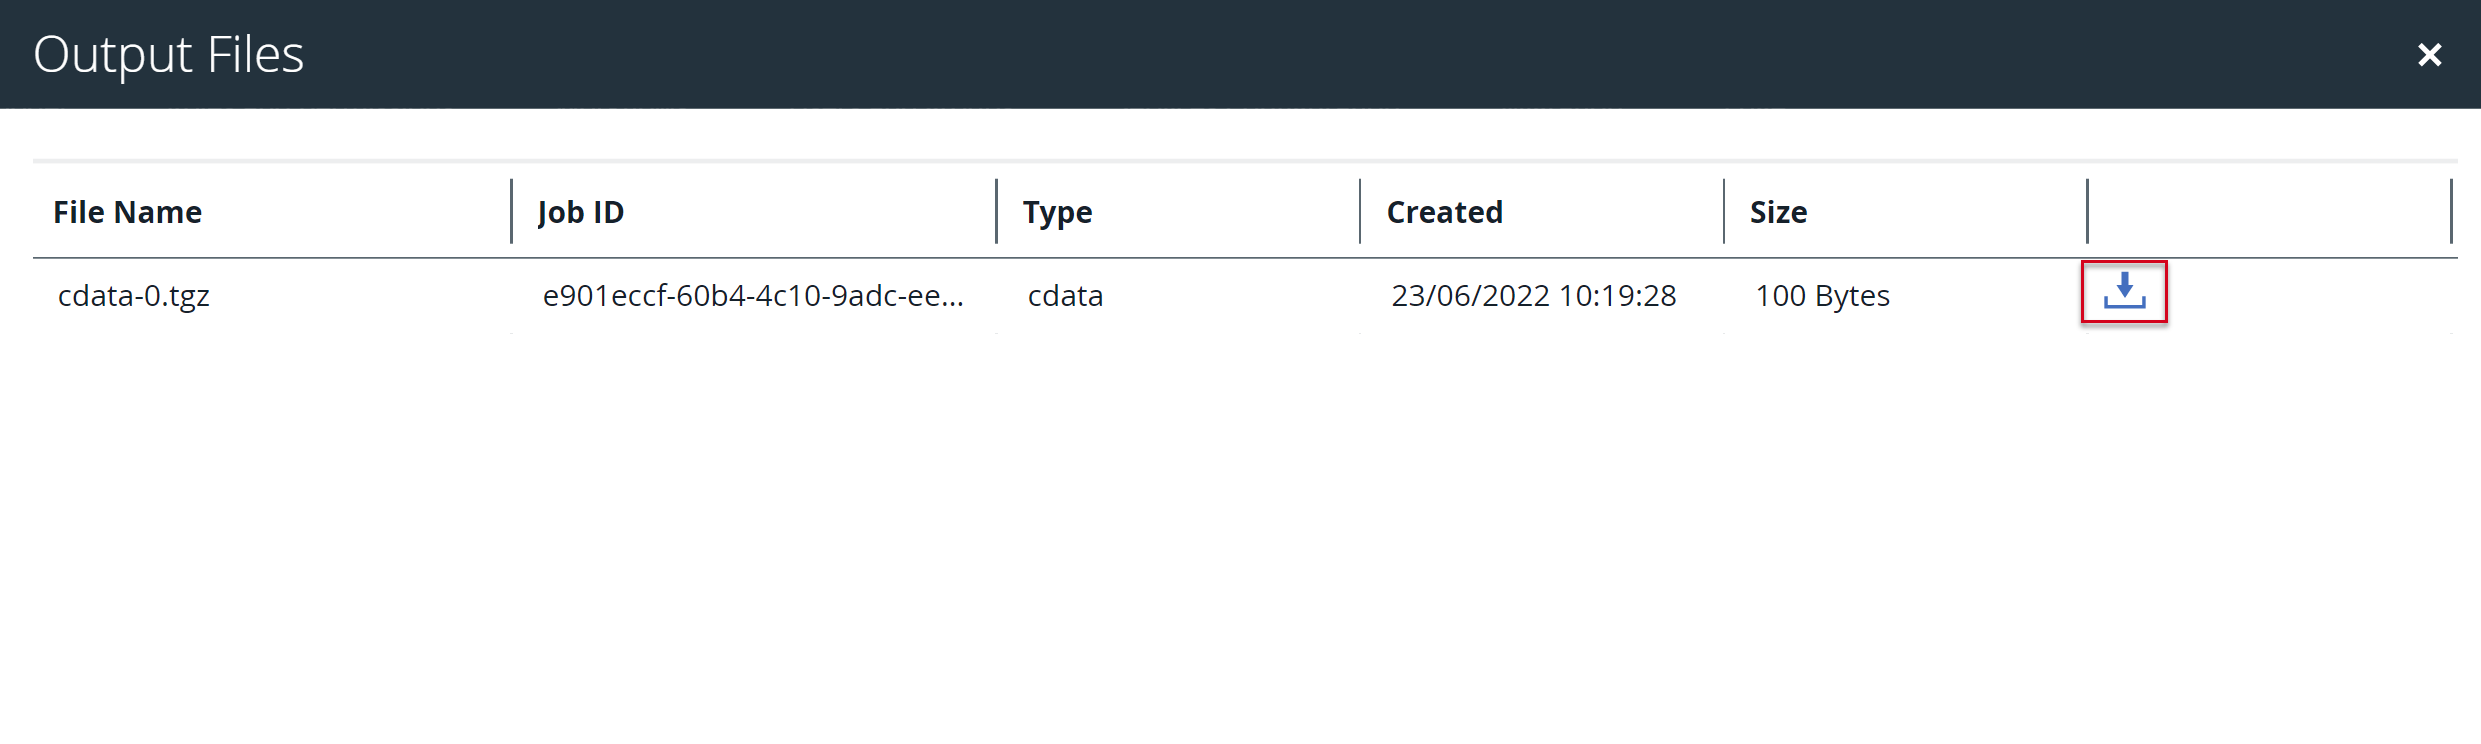Viewport: 2481px width, 744px height.
Task: Click divider between Created and Size columns
Action: pos(1724,211)
